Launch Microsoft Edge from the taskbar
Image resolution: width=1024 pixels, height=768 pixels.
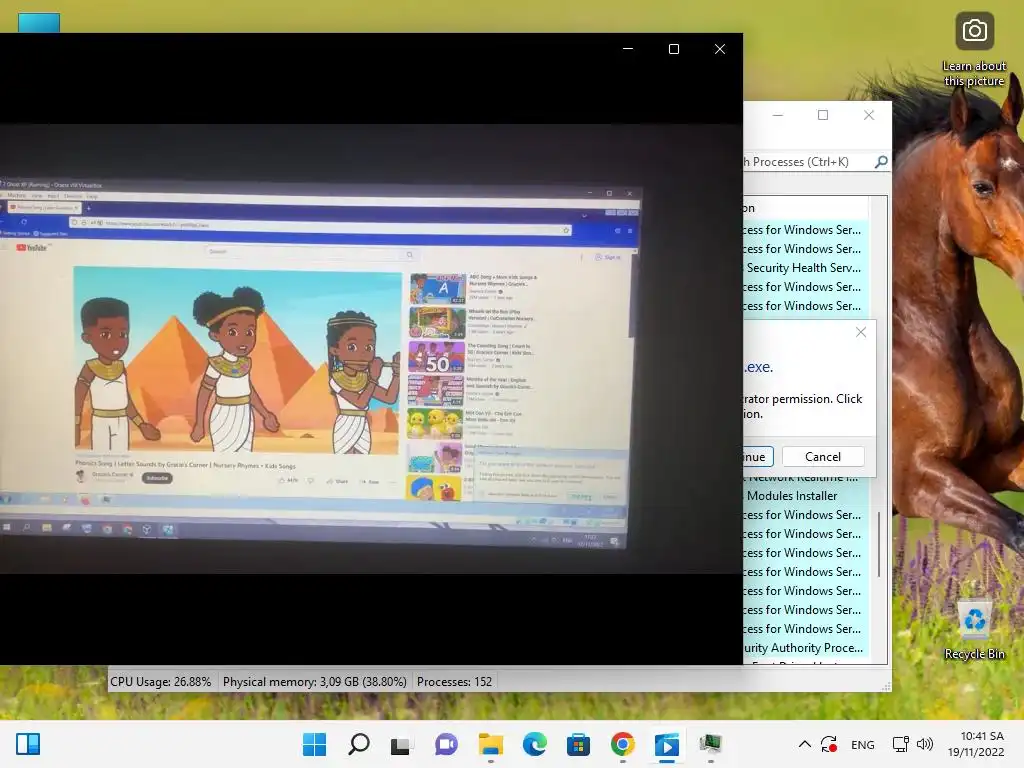click(534, 744)
